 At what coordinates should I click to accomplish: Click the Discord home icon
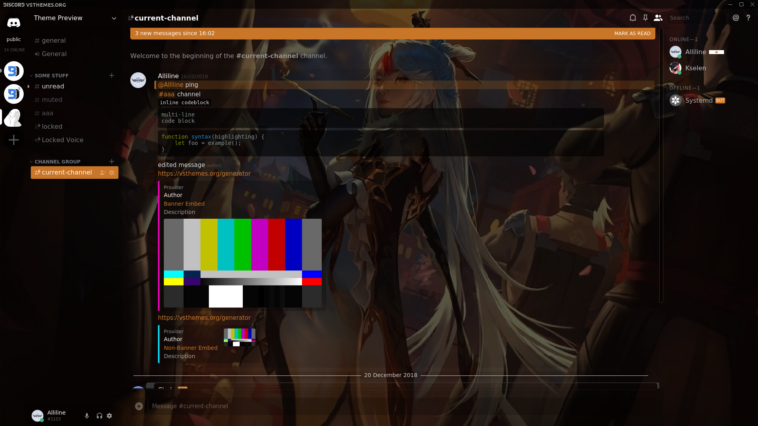14,22
